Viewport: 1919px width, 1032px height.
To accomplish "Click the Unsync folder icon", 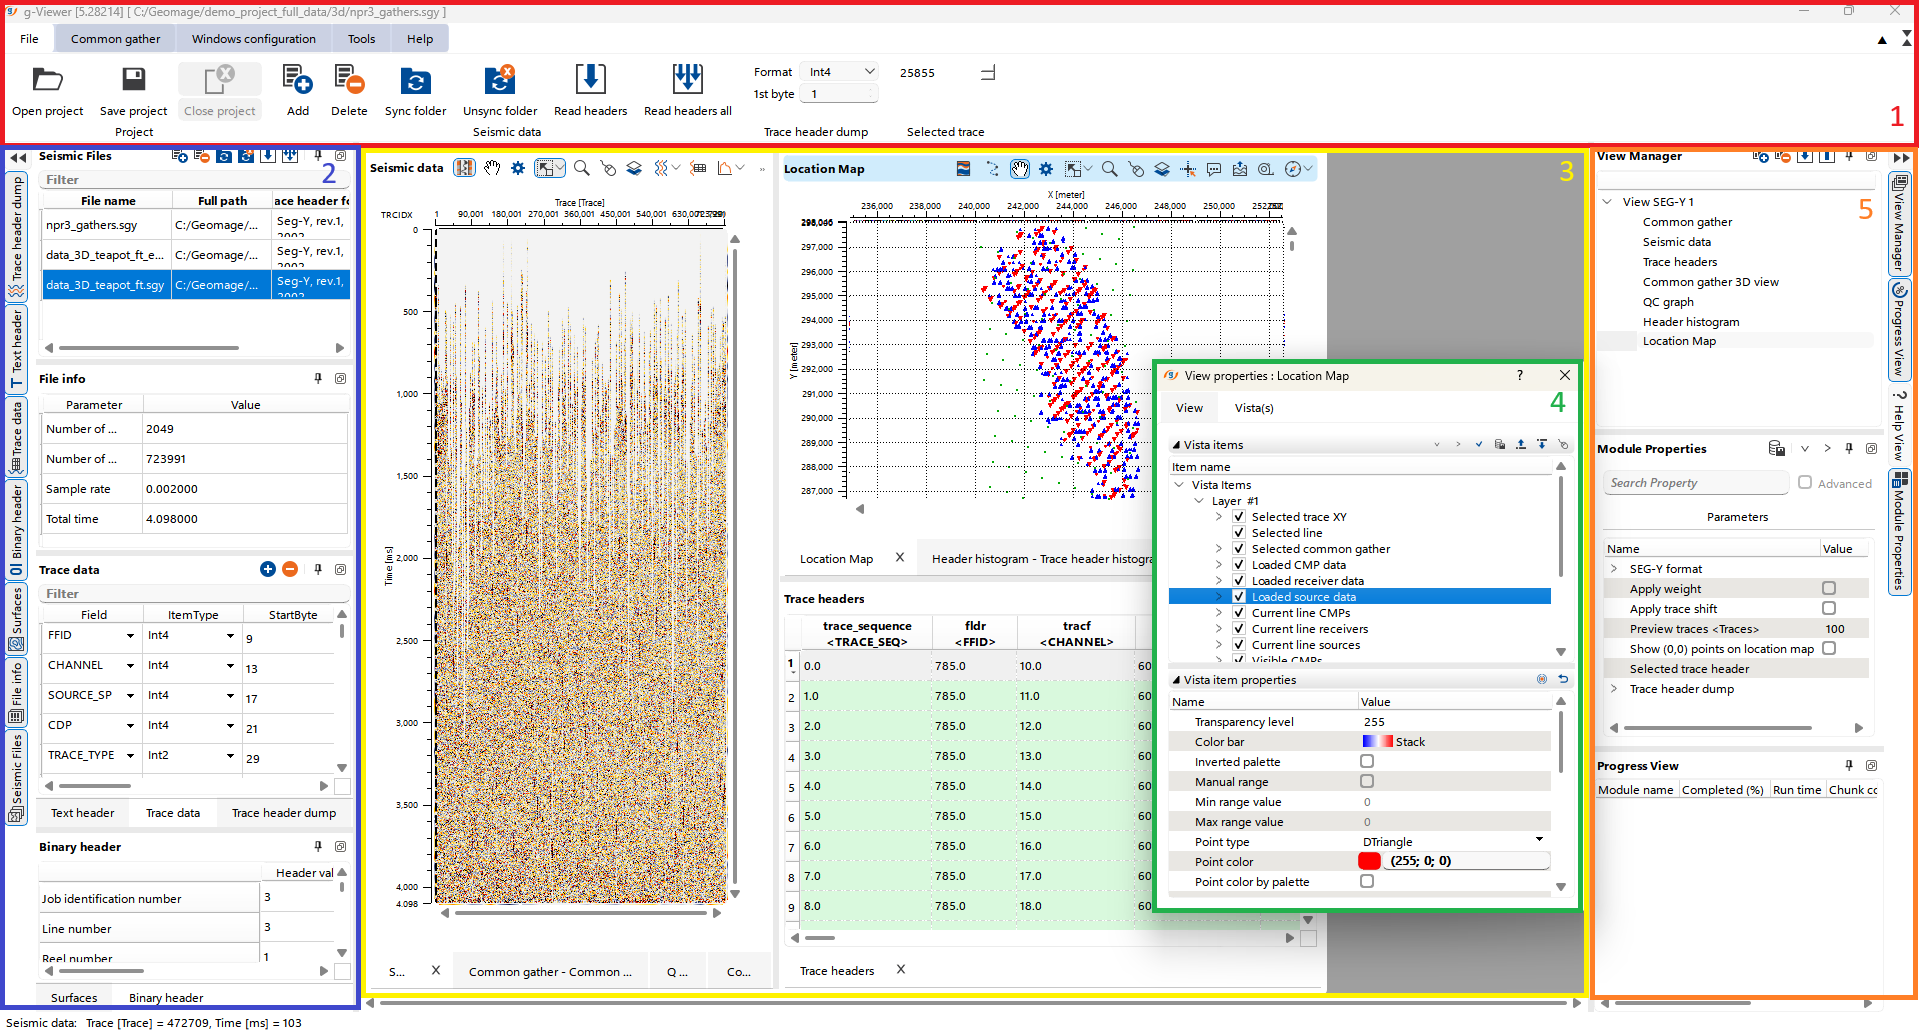I will tap(499, 80).
